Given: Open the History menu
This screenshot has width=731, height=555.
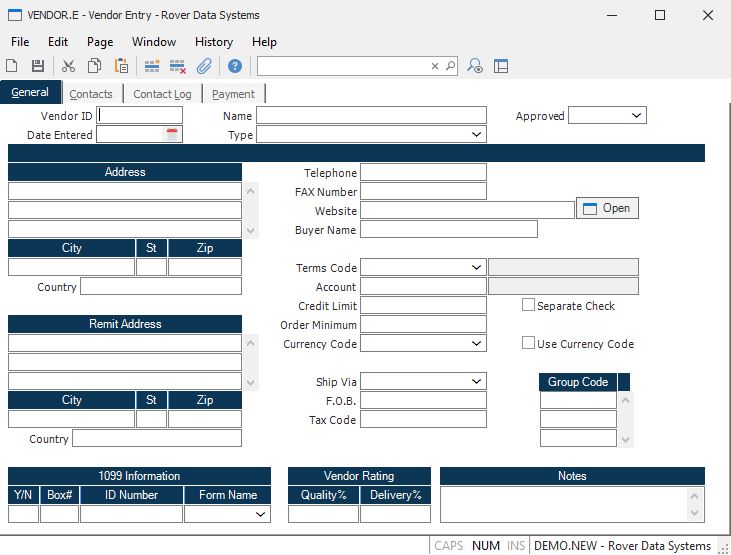Looking at the screenshot, I should [x=213, y=42].
